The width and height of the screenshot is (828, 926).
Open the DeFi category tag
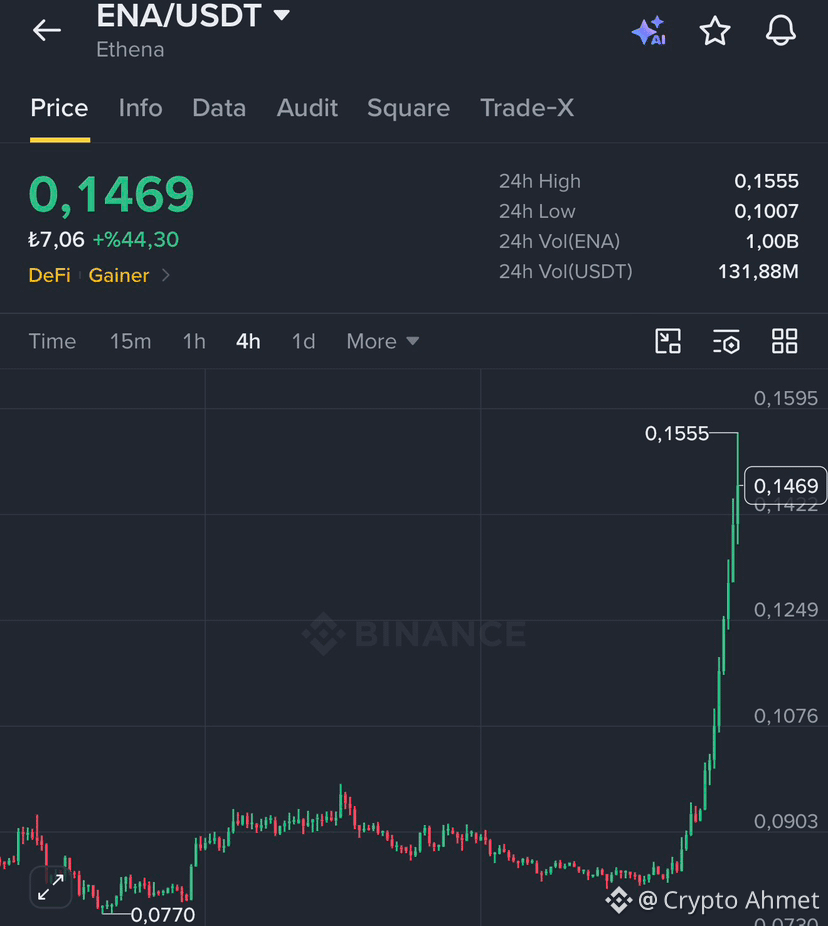(x=50, y=275)
